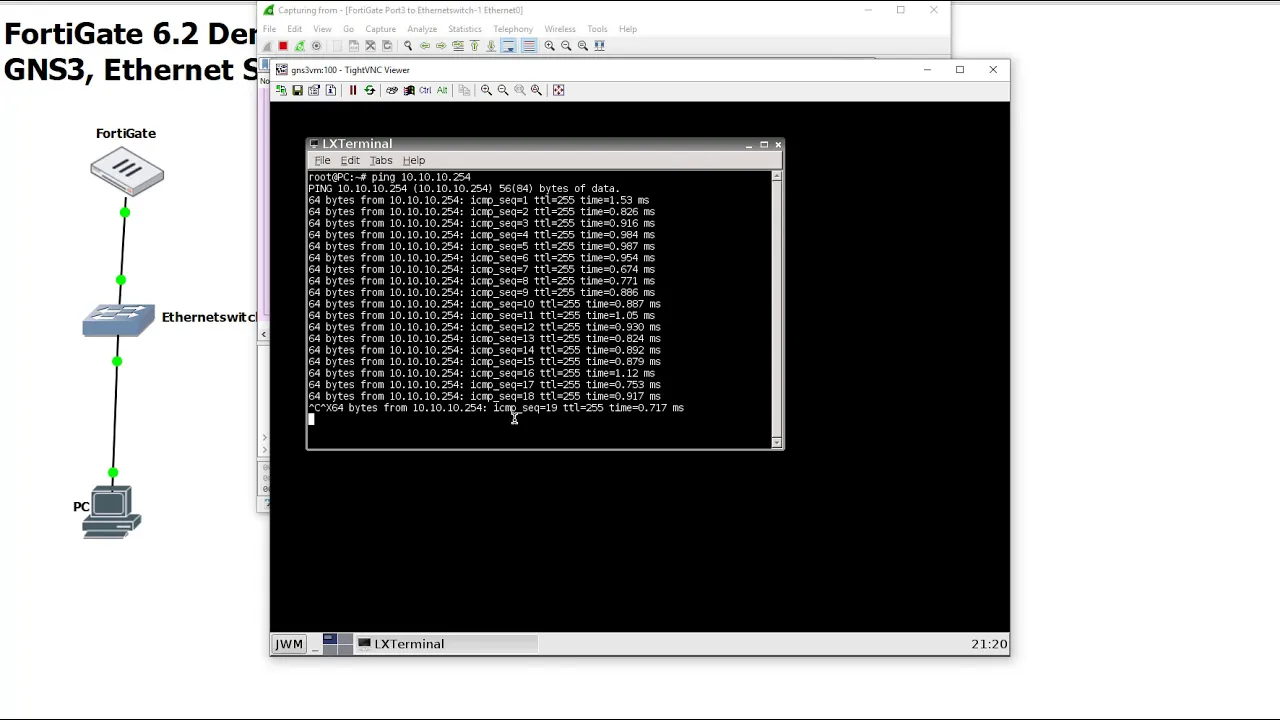The width and height of the screenshot is (1280, 720).
Task: Find a packet in Wireshark
Action: (x=408, y=46)
